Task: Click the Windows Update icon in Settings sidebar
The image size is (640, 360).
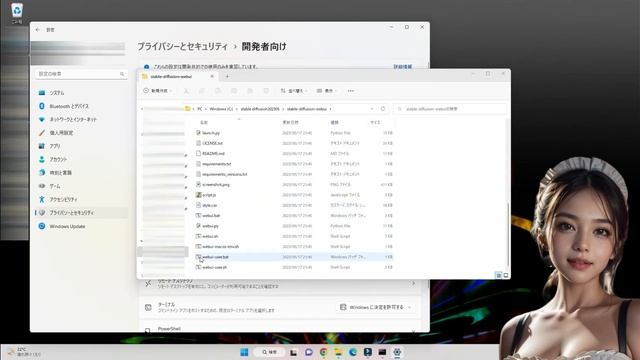Action: [x=42, y=226]
